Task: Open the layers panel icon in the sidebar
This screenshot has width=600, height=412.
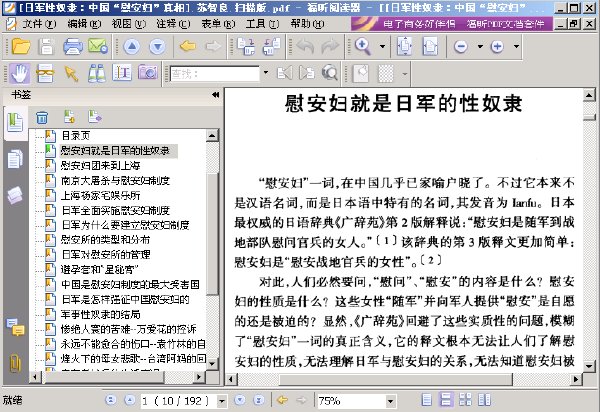Action: click(x=15, y=195)
